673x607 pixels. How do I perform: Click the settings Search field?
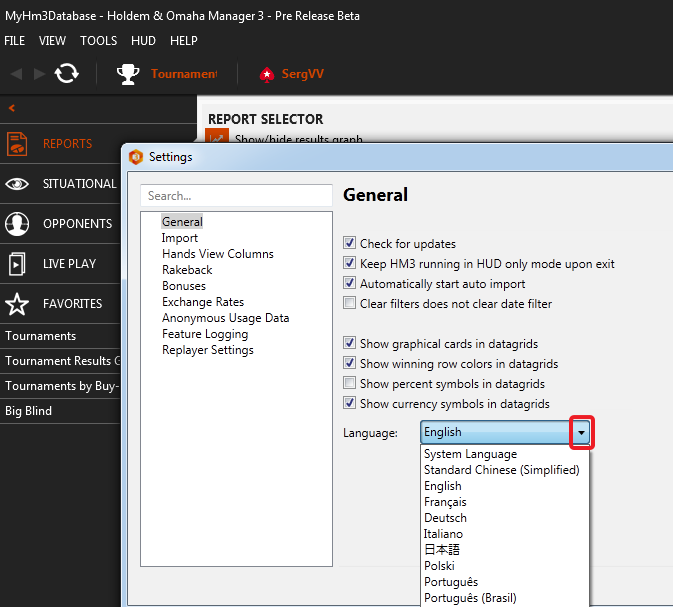coord(236,196)
